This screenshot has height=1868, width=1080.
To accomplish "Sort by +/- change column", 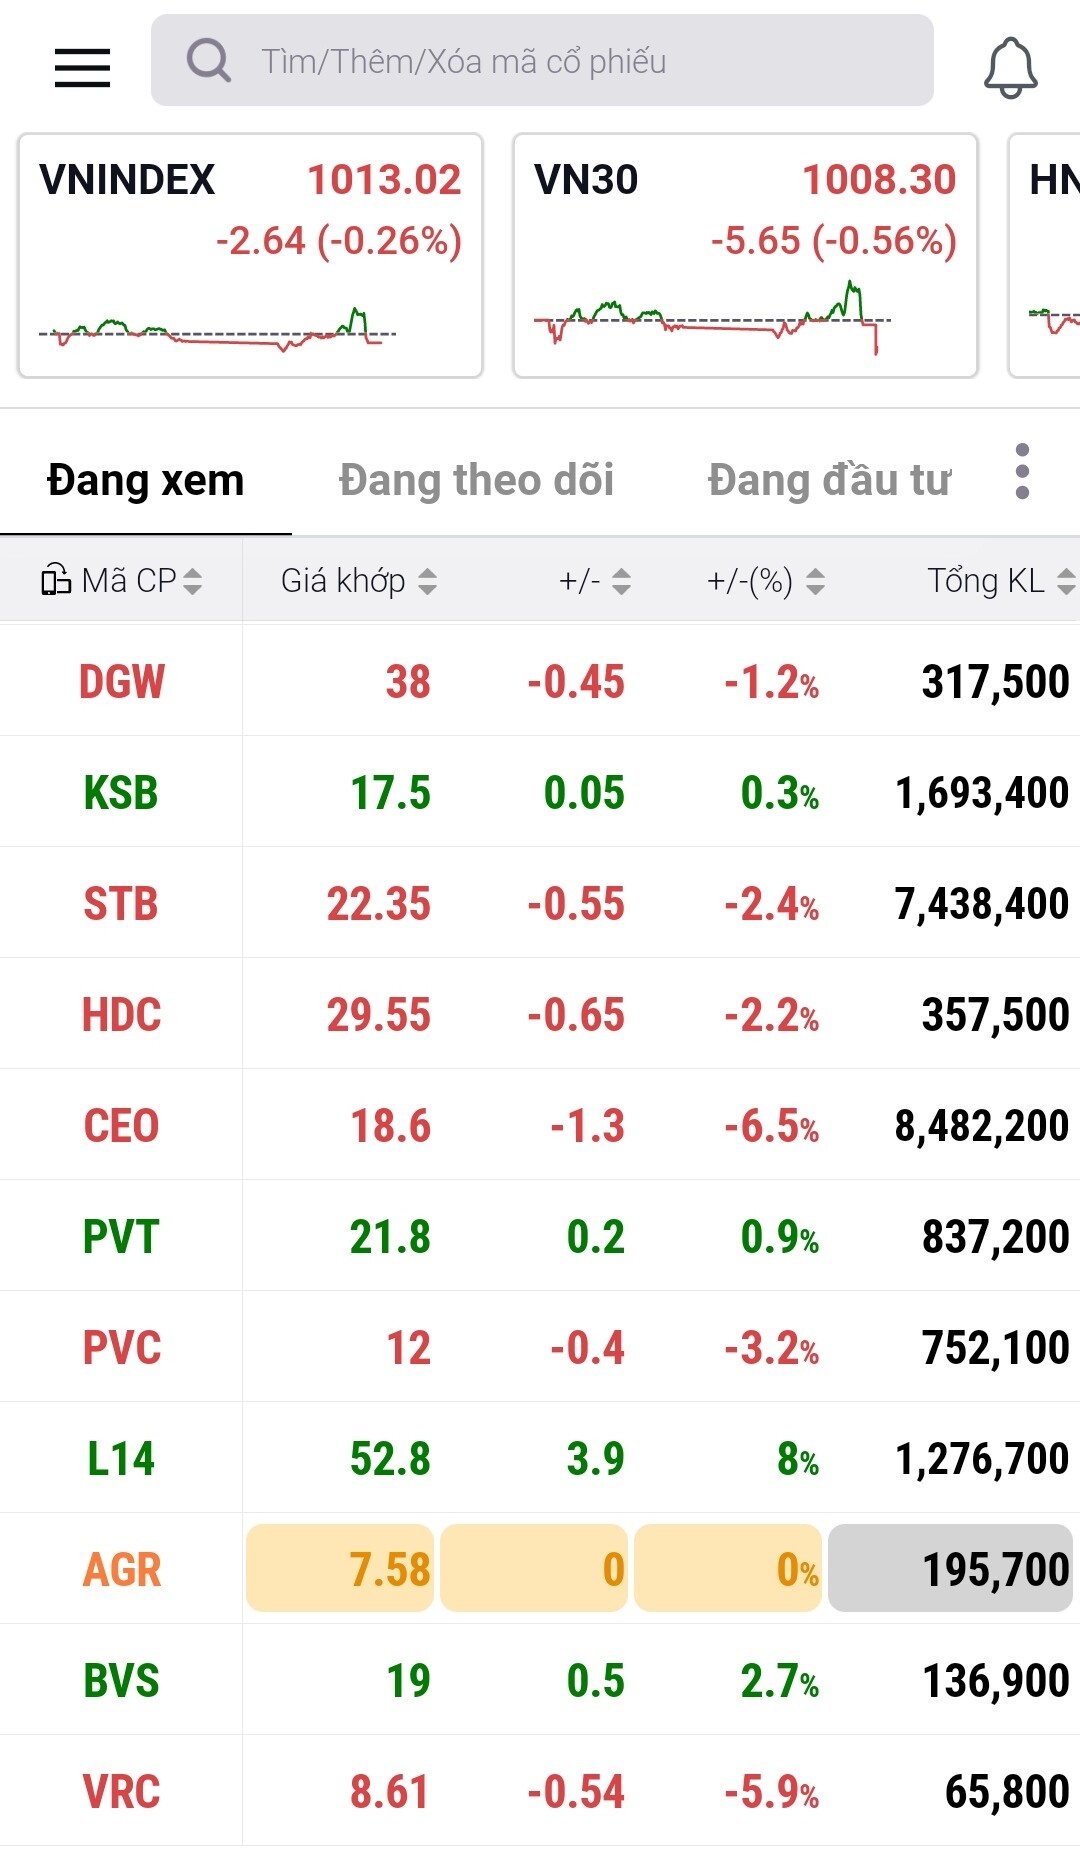I will [621, 581].
